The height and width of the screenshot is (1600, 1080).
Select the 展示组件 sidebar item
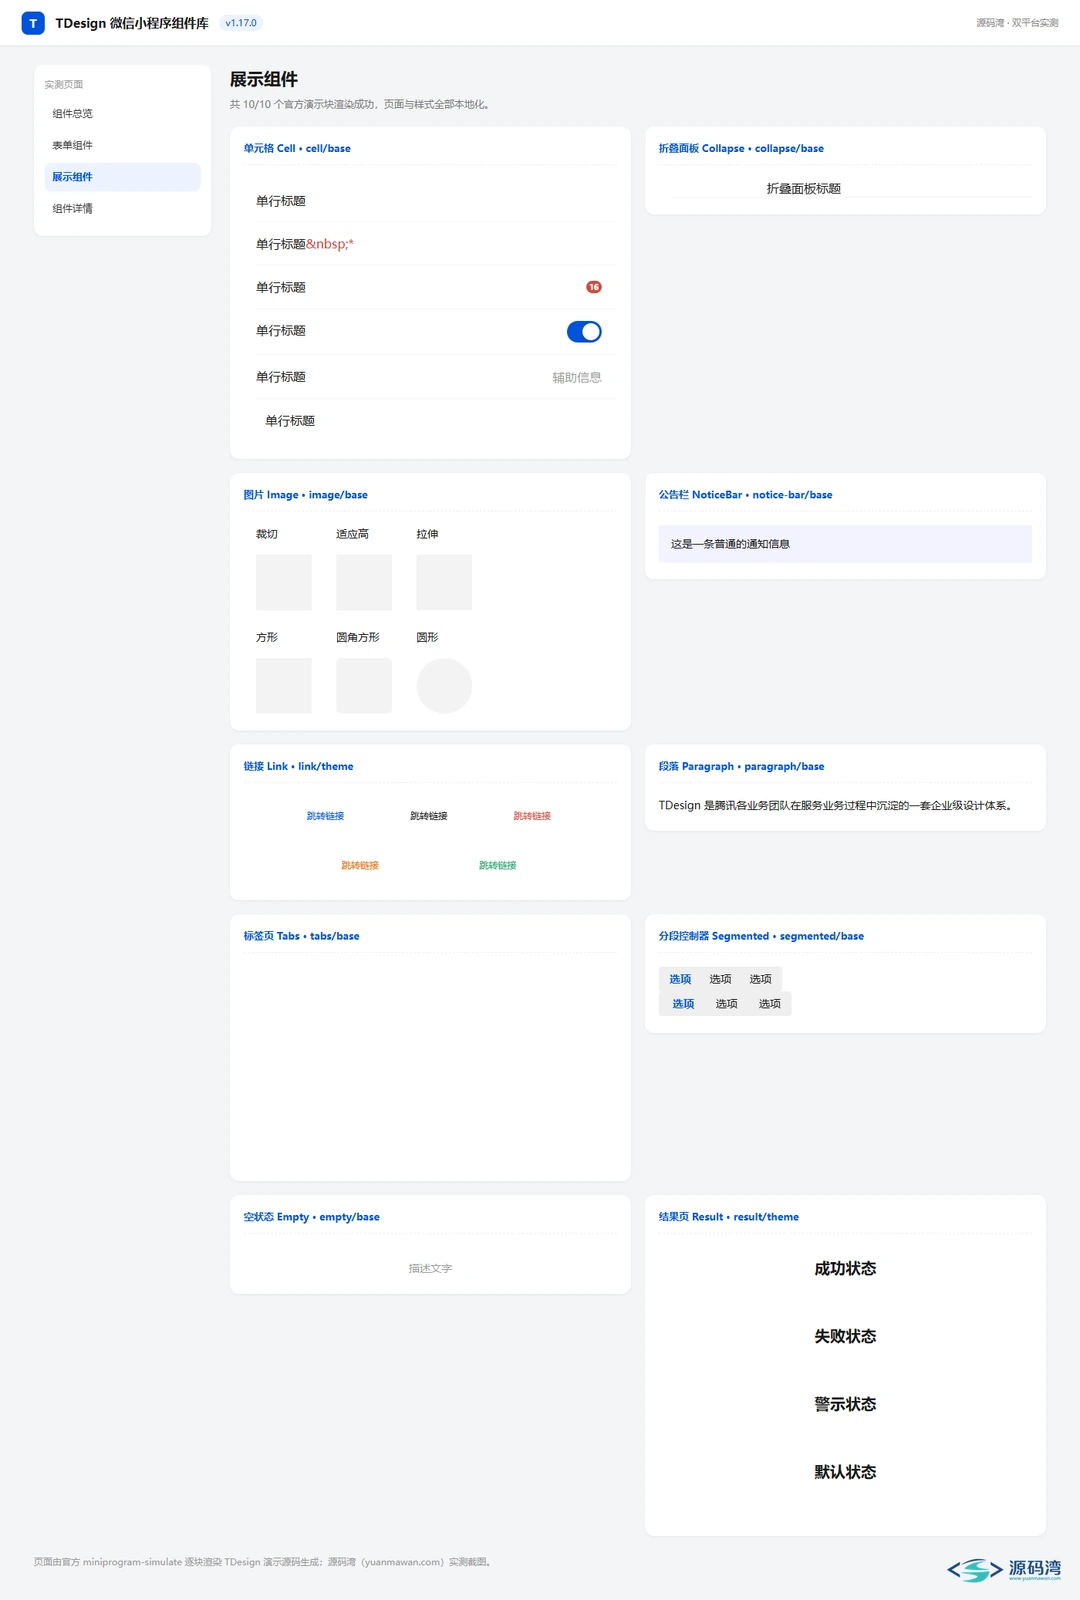click(122, 177)
